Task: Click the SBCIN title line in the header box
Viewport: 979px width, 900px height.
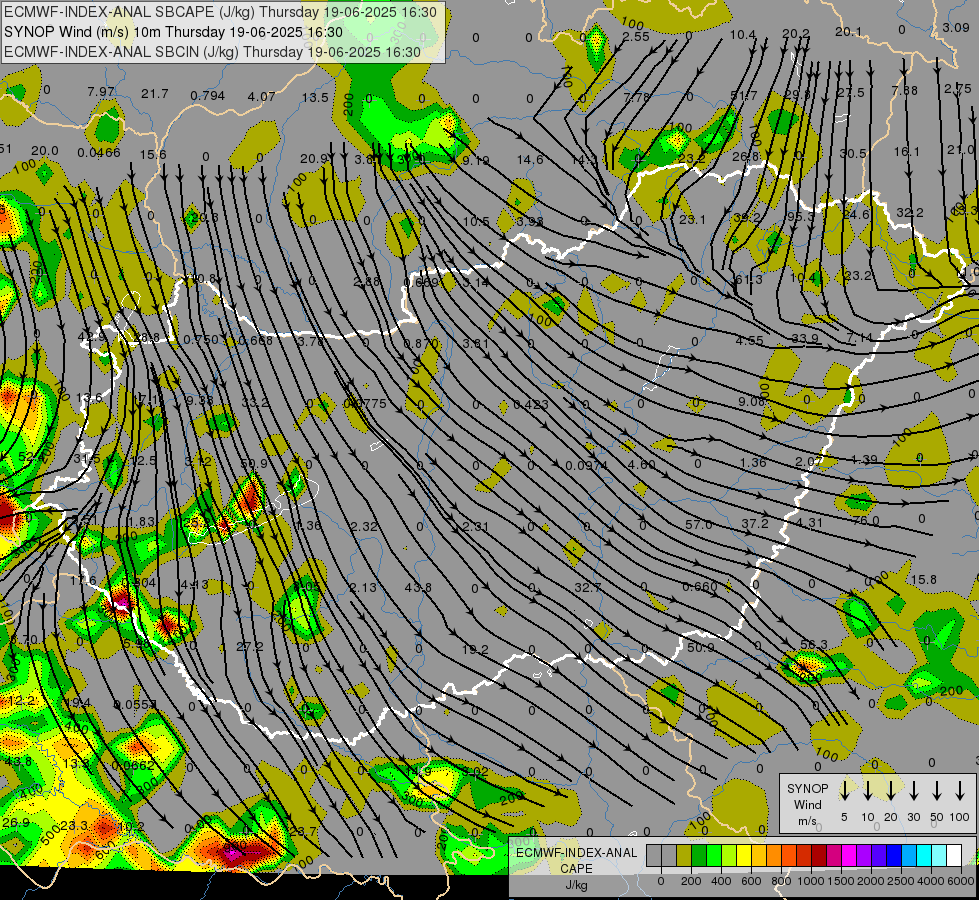Action: tap(212, 52)
